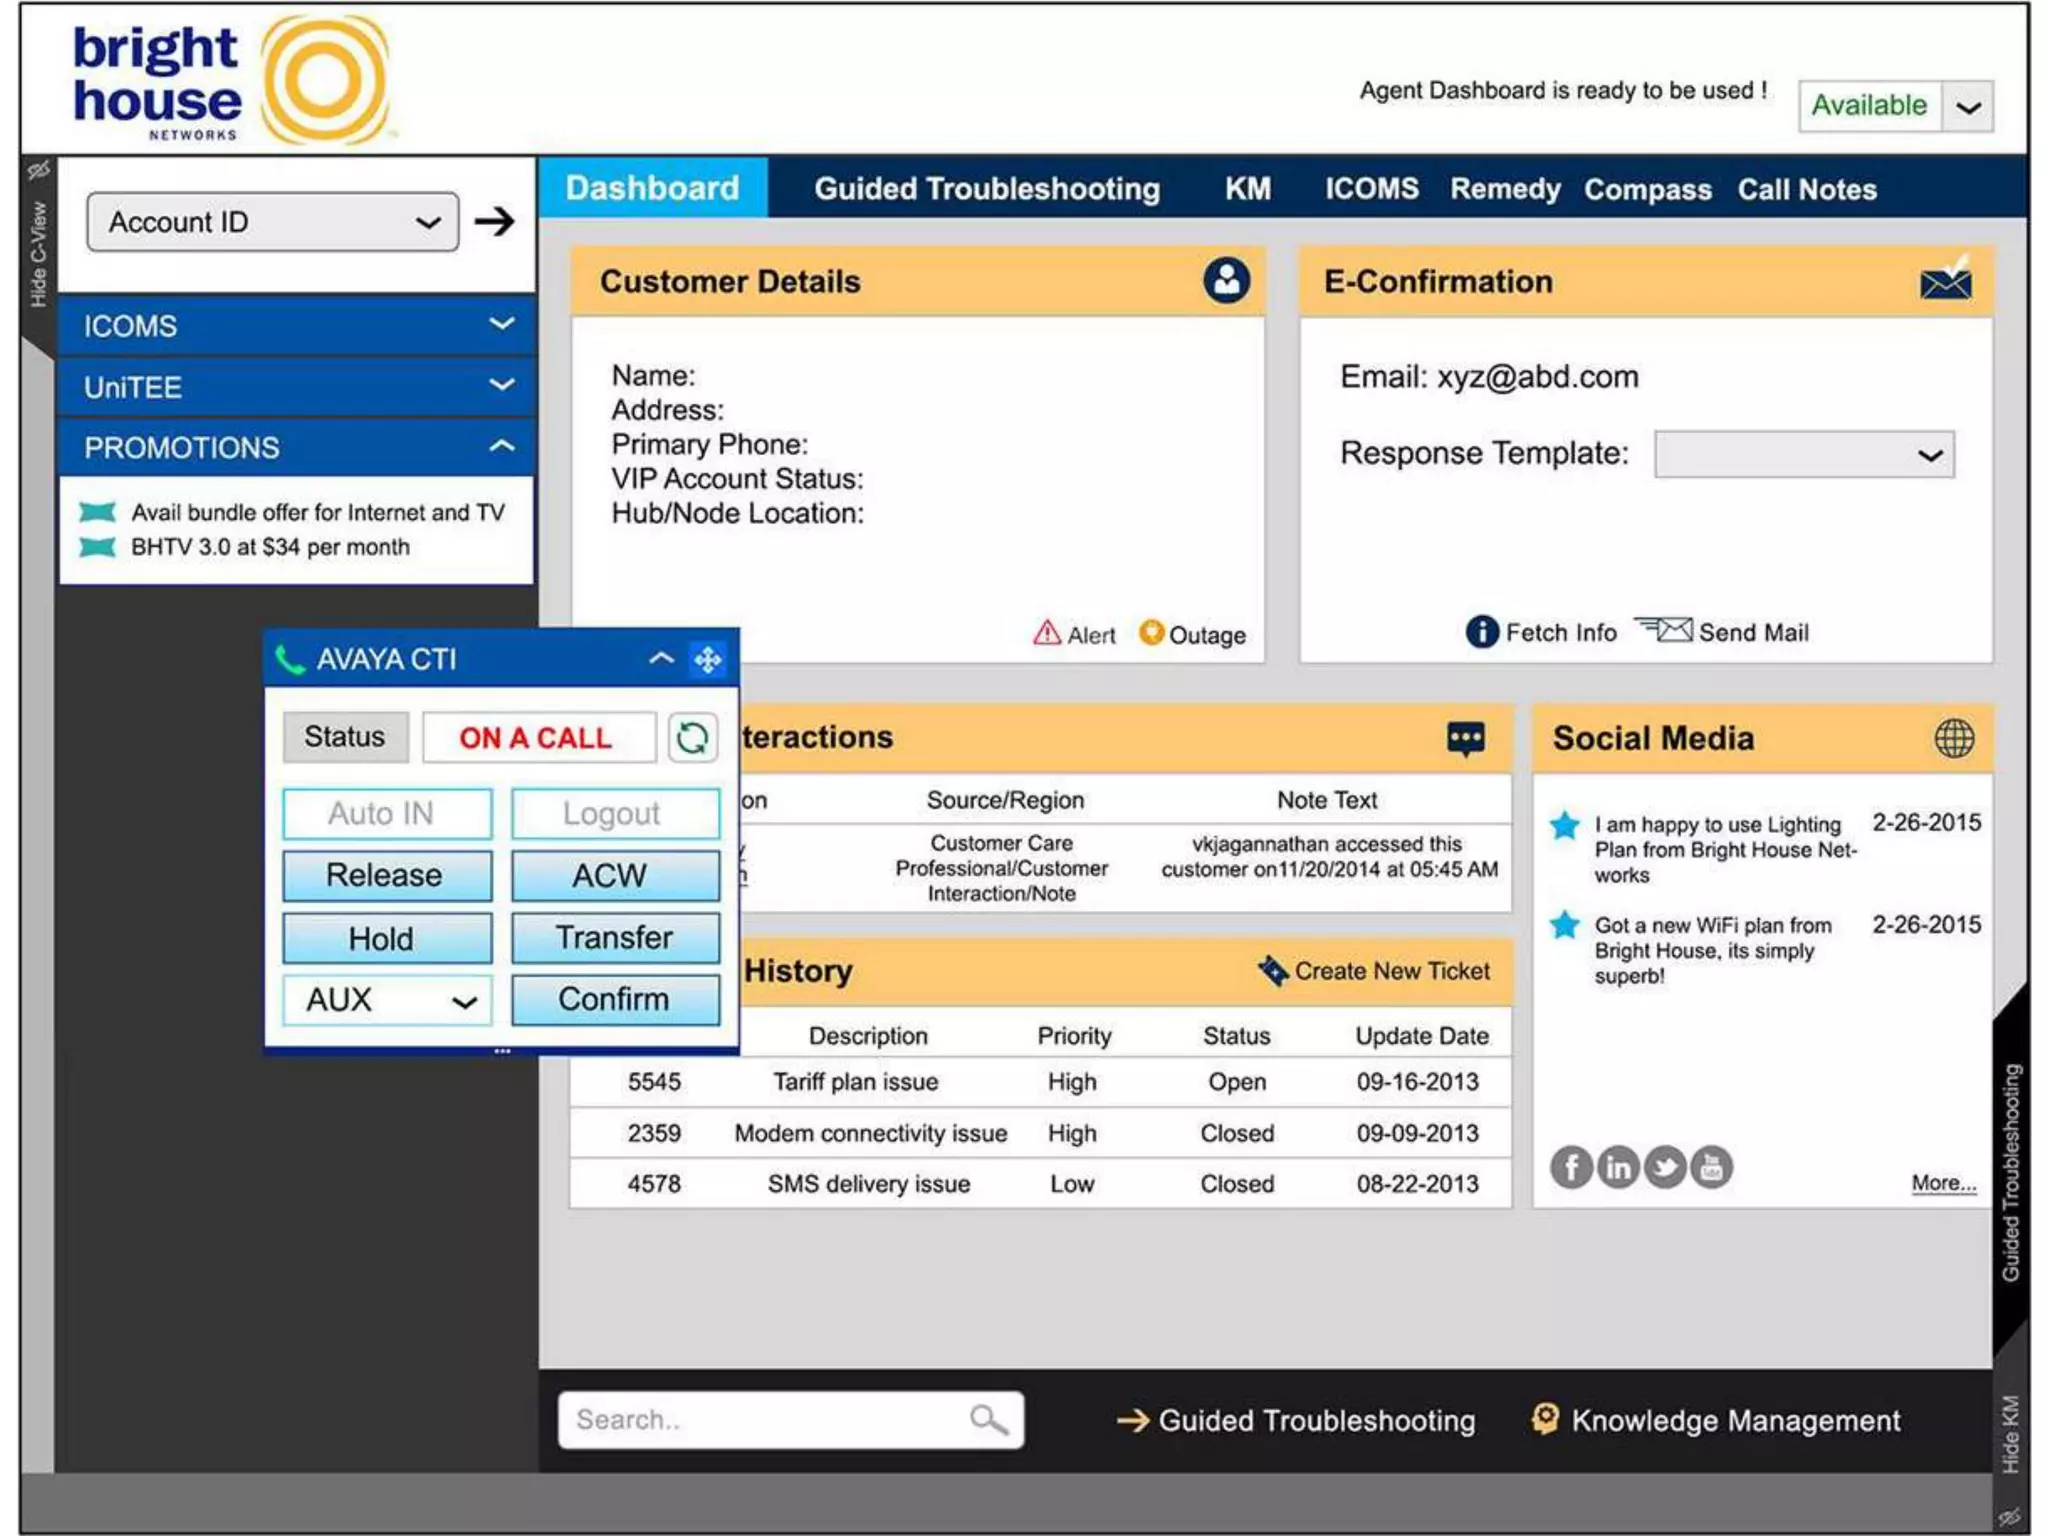Click the 'Avail bundle offer for Internet and TV' promotion
This screenshot has height=1536, width=2048.
click(318, 512)
